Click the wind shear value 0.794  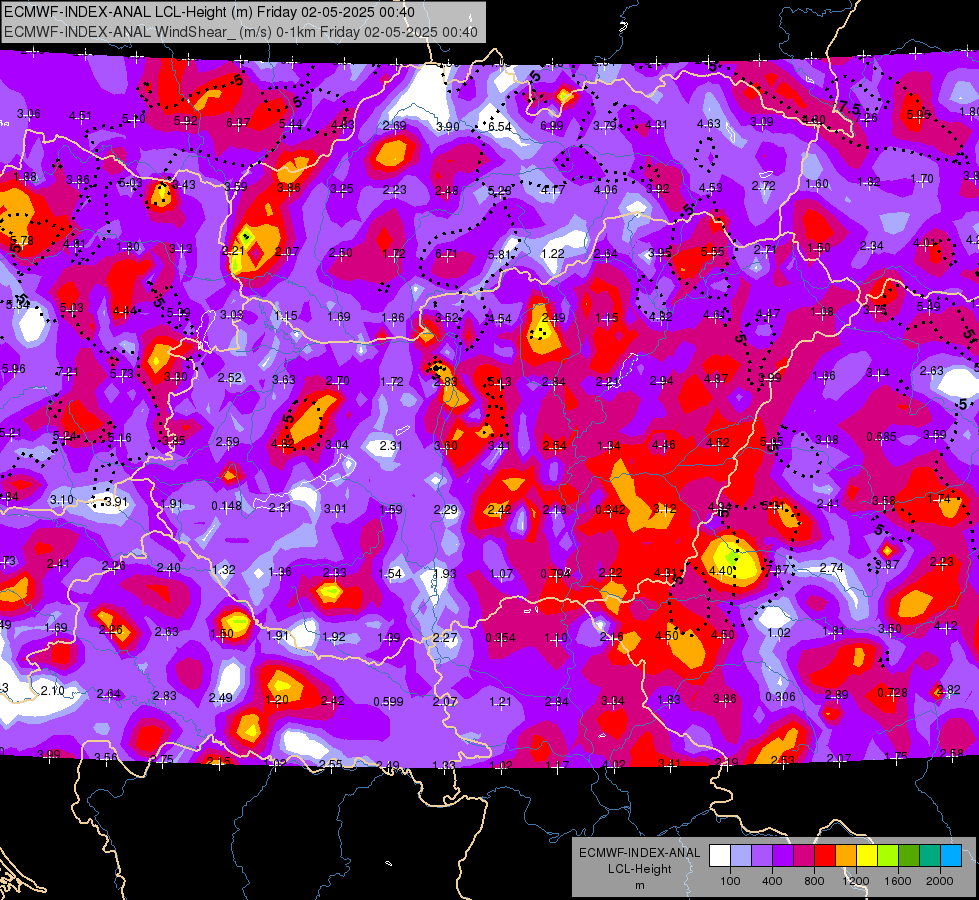[555, 573]
